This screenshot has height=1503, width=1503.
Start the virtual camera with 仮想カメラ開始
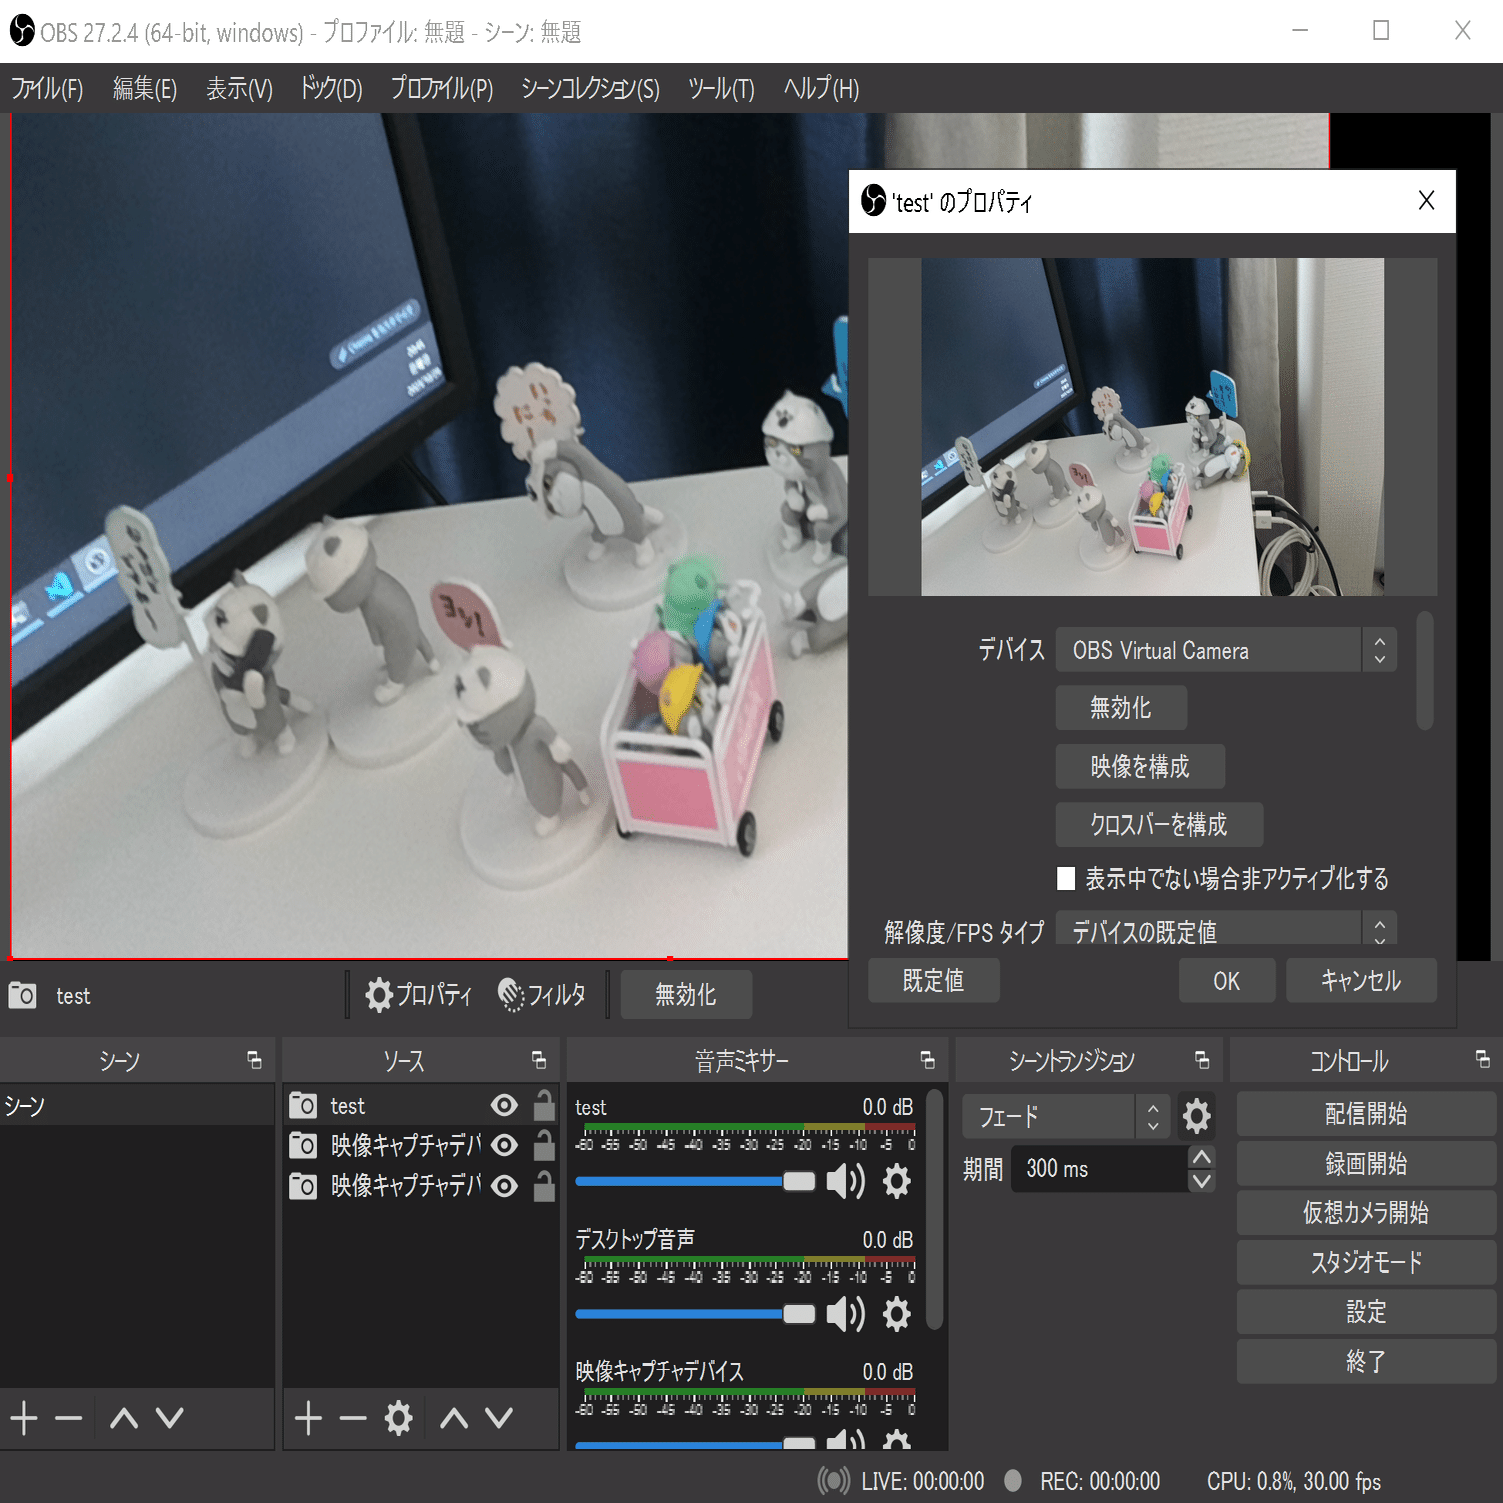click(1366, 1212)
